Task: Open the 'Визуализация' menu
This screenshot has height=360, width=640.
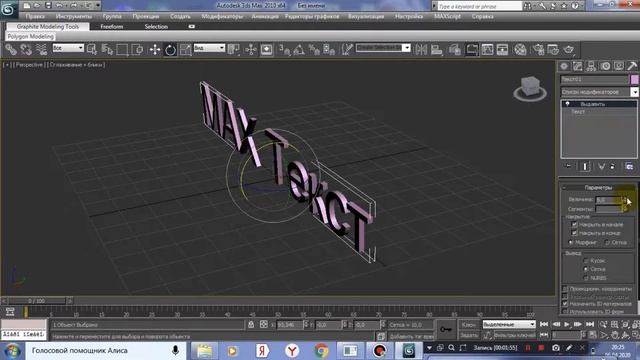Action: click(366, 17)
